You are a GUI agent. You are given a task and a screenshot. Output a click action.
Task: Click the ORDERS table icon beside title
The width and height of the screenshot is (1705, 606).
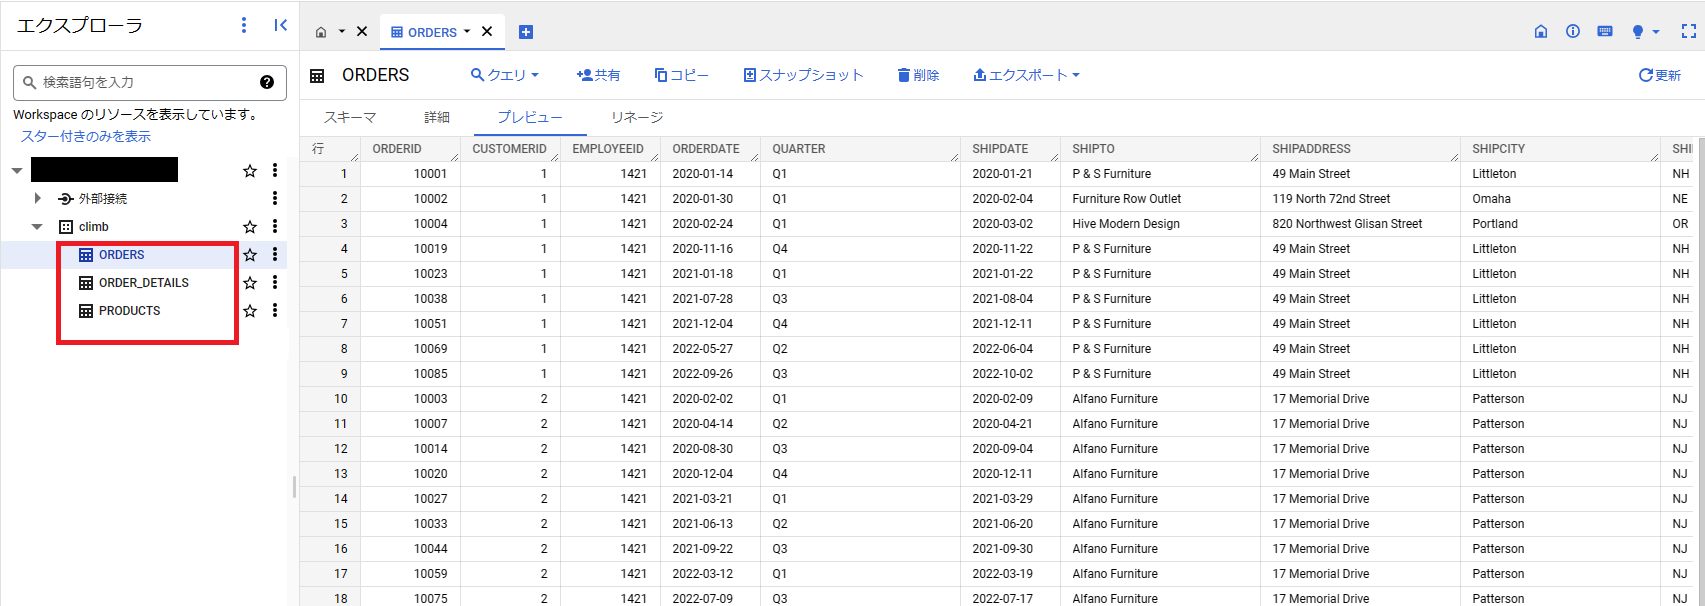click(x=317, y=76)
